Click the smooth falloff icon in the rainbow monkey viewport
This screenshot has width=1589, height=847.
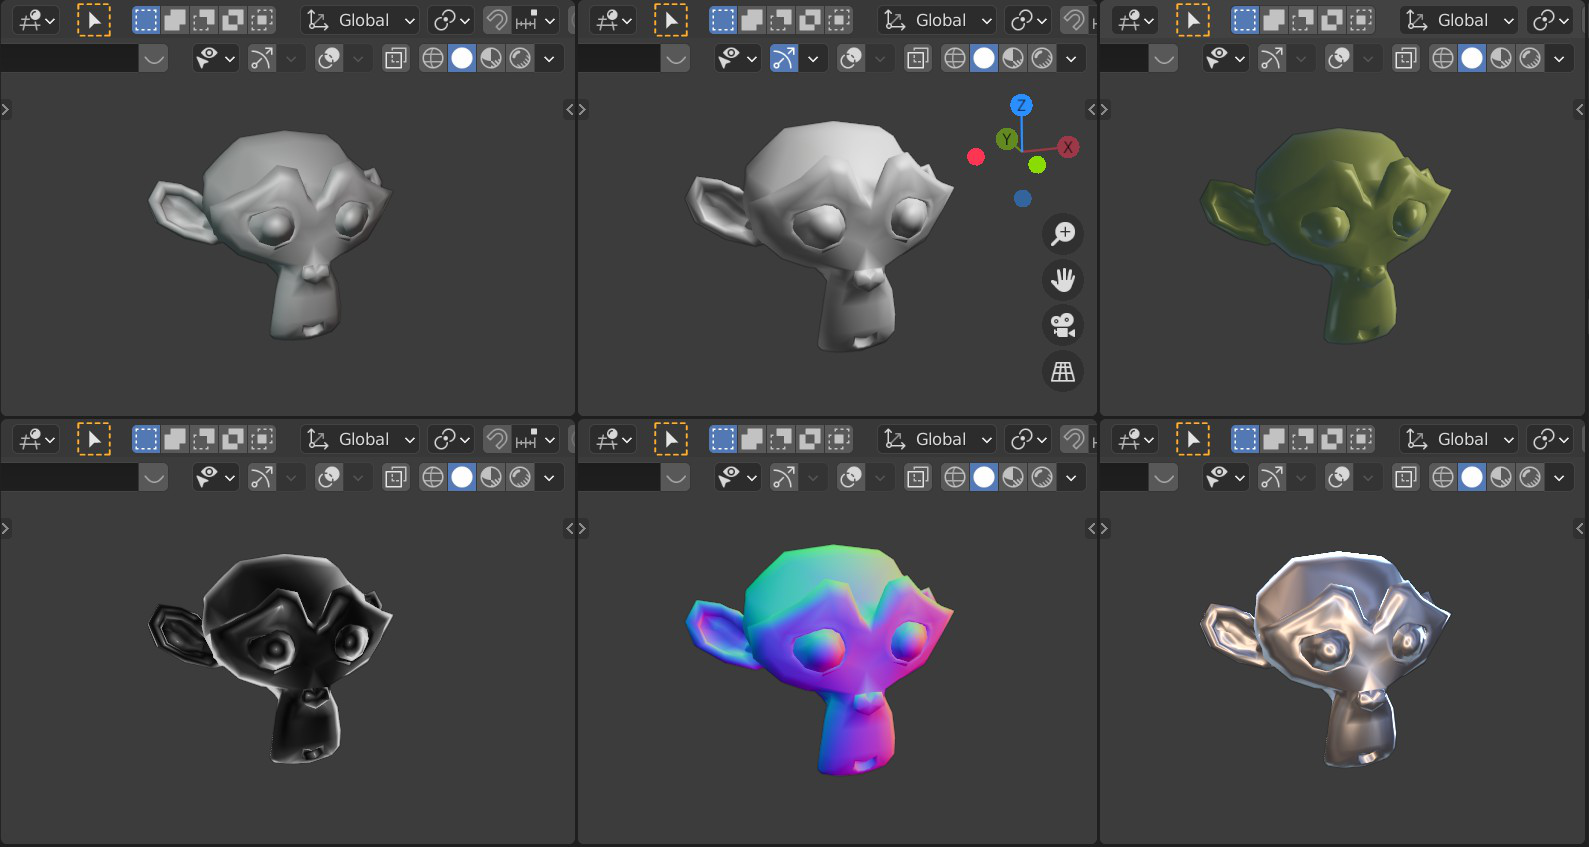point(676,478)
